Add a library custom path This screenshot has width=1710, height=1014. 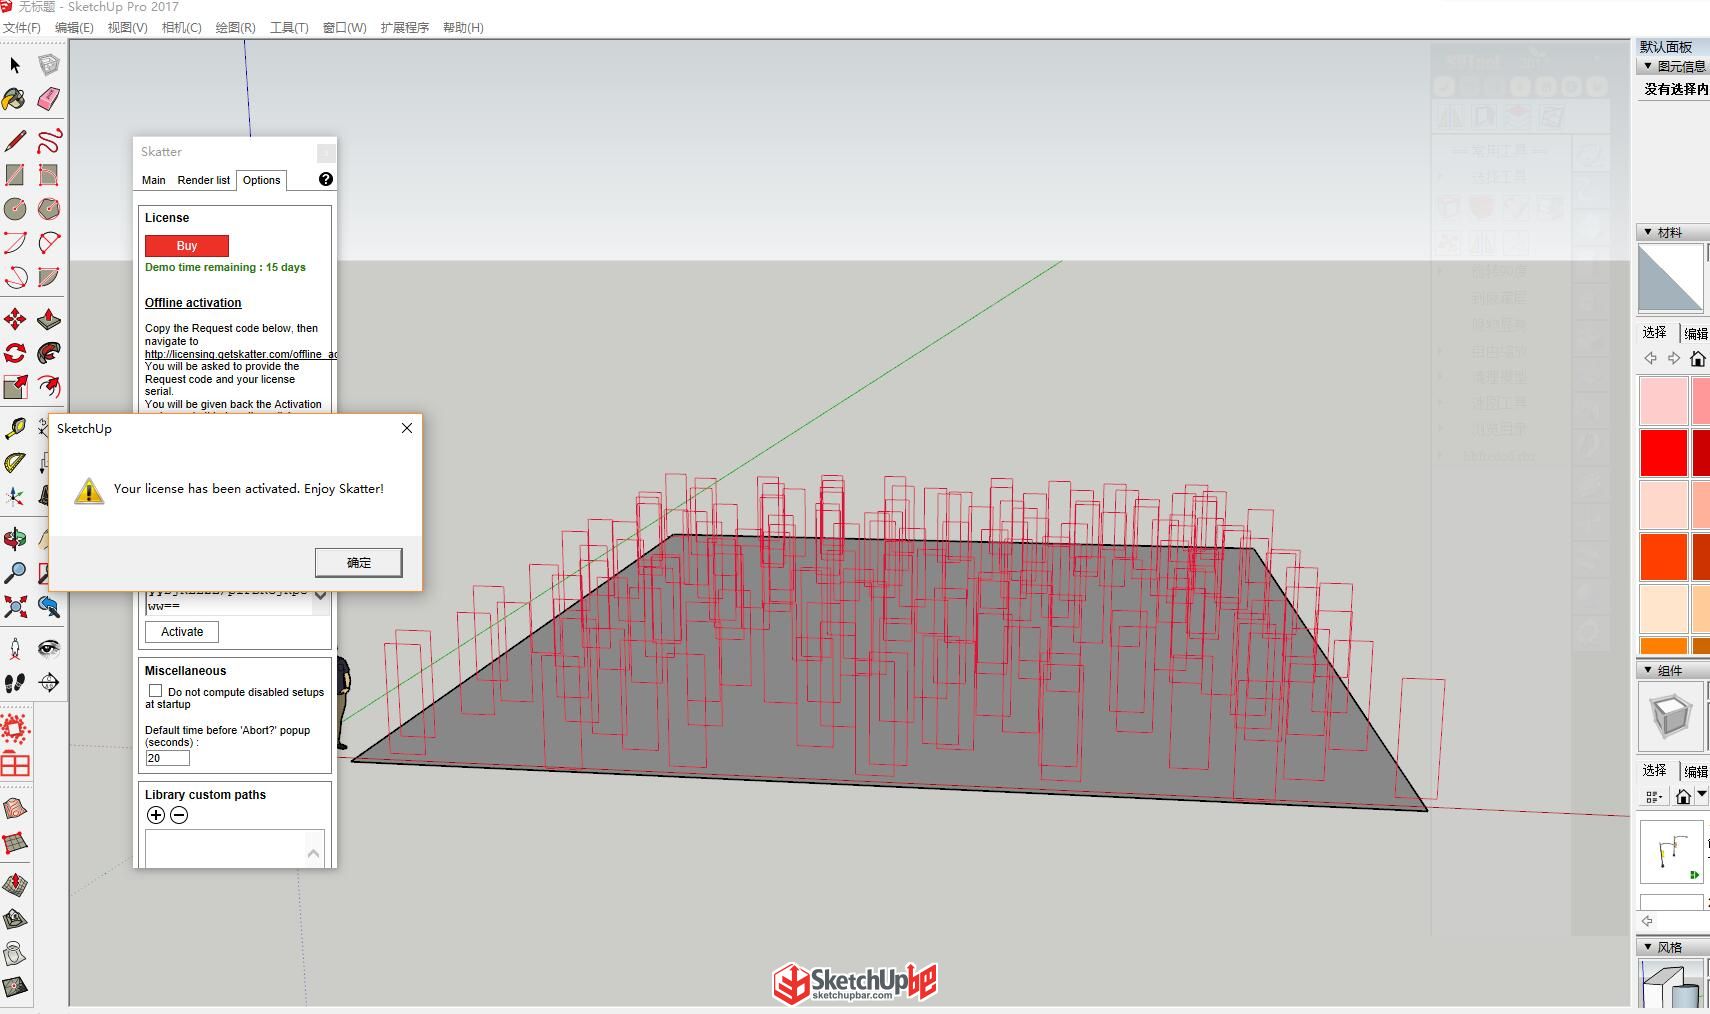click(x=156, y=815)
